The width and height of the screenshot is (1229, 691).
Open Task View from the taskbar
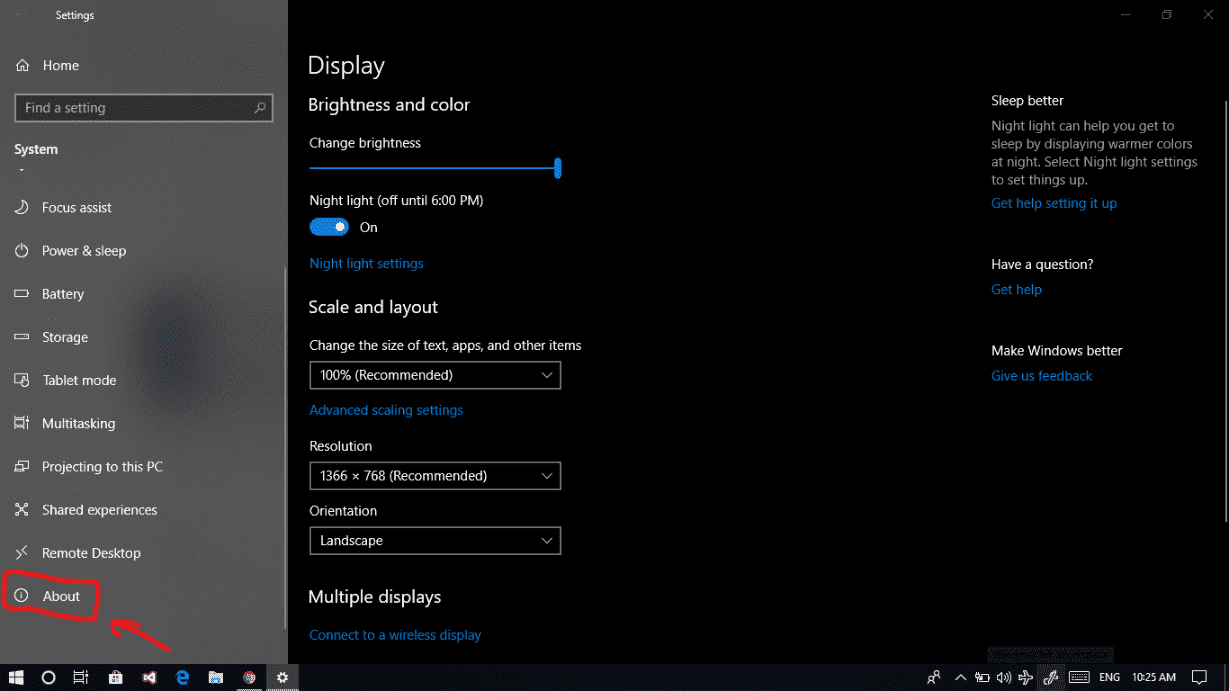tap(81, 677)
